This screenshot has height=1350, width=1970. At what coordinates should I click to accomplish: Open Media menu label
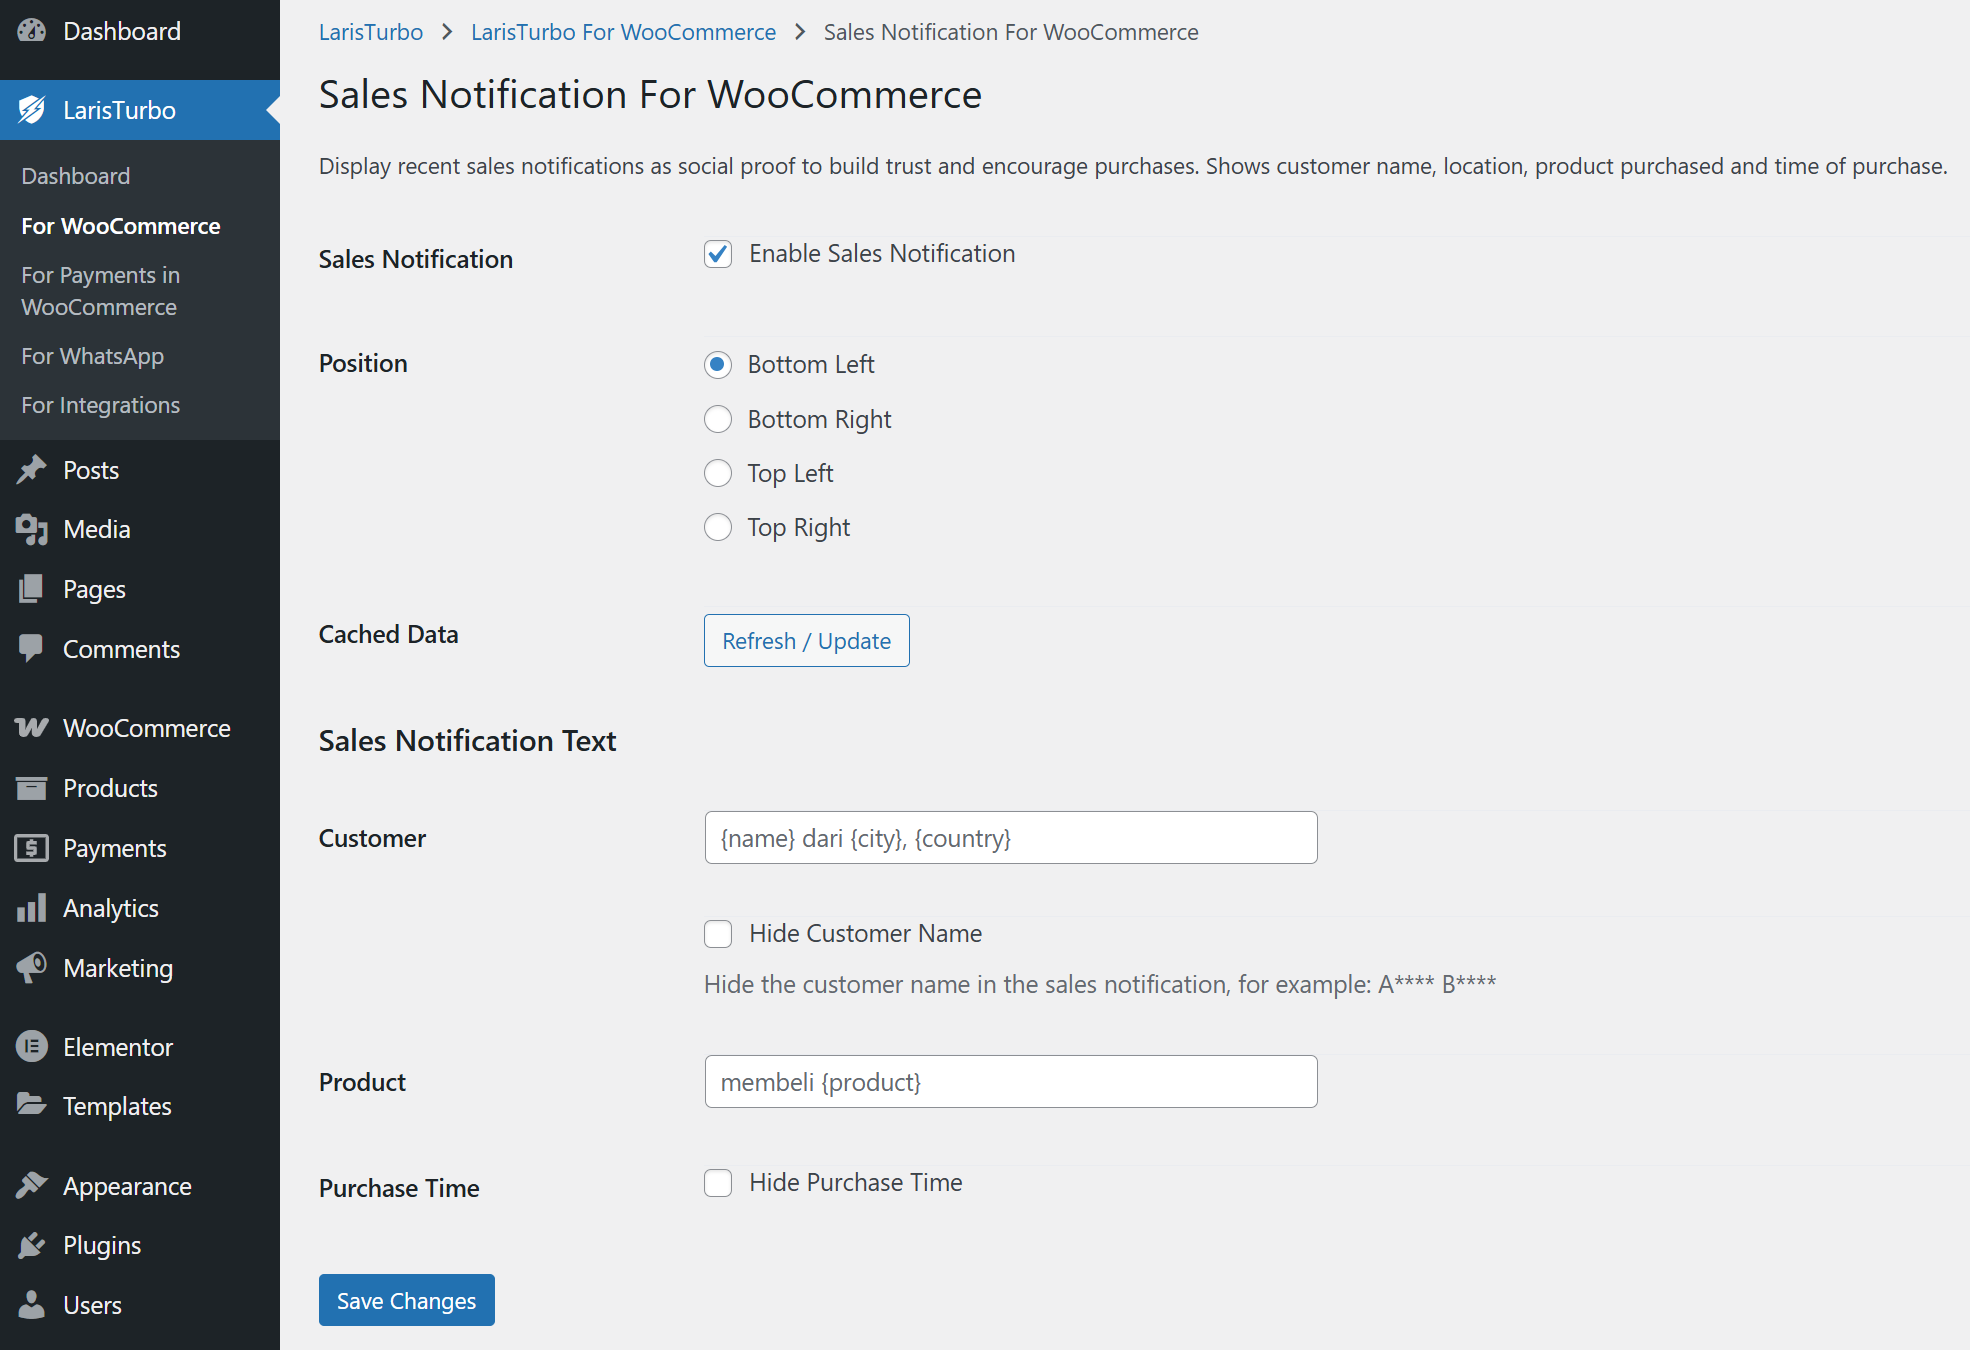(x=97, y=529)
